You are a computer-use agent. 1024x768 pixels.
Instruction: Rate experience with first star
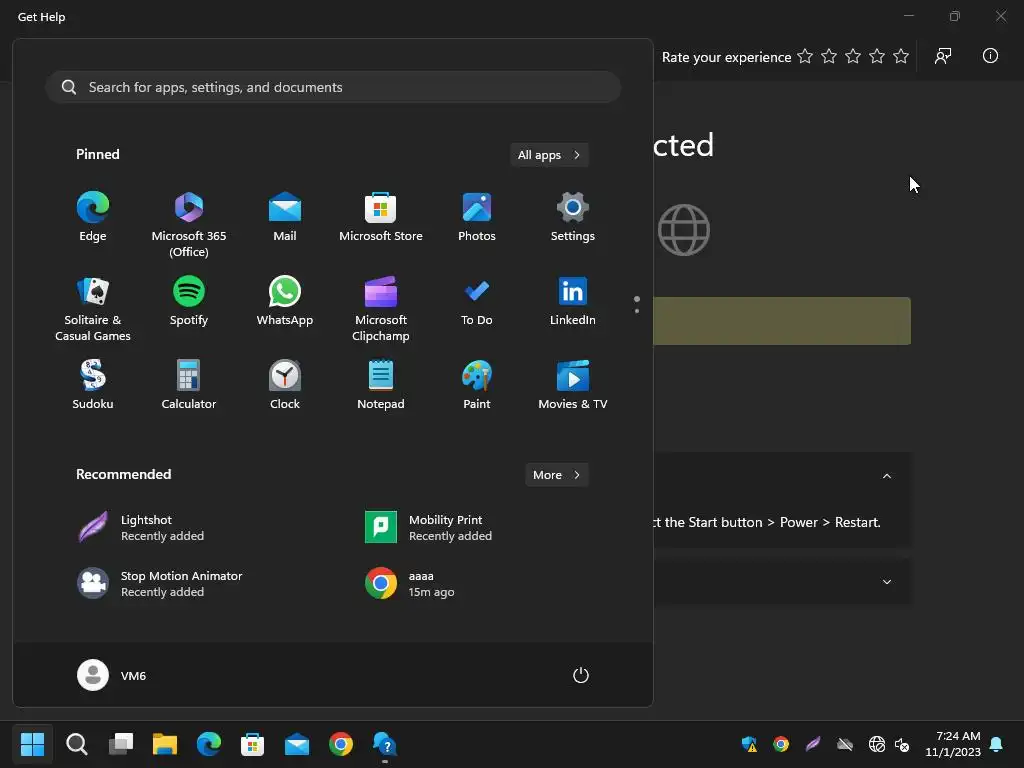(x=805, y=57)
